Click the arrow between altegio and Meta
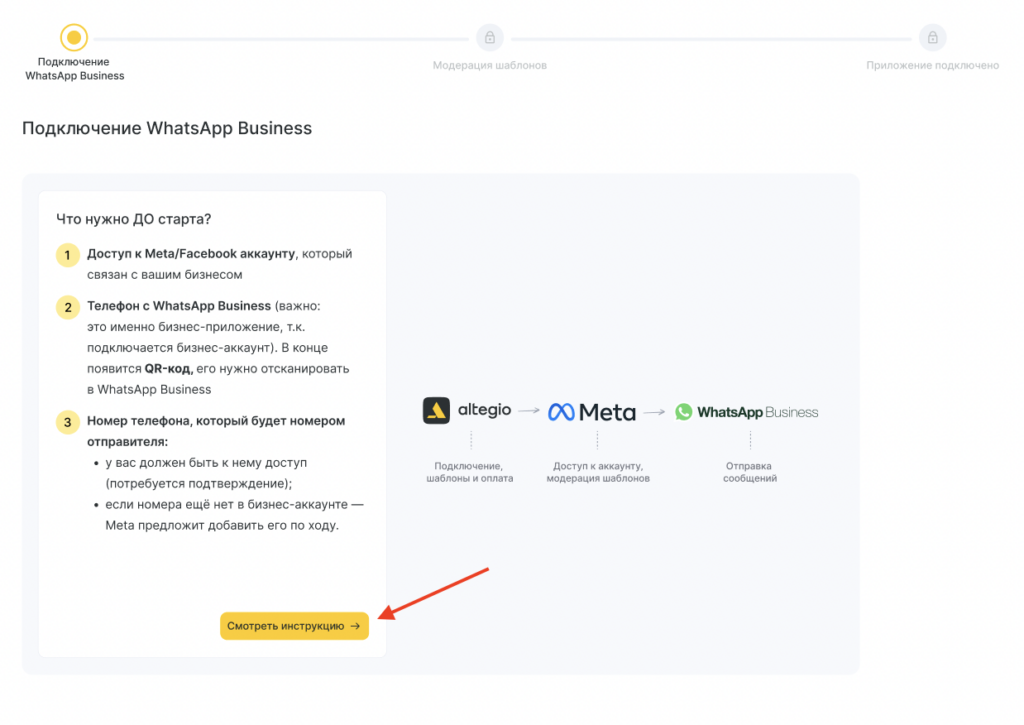This screenshot has height=725, width=1024. [529, 412]
